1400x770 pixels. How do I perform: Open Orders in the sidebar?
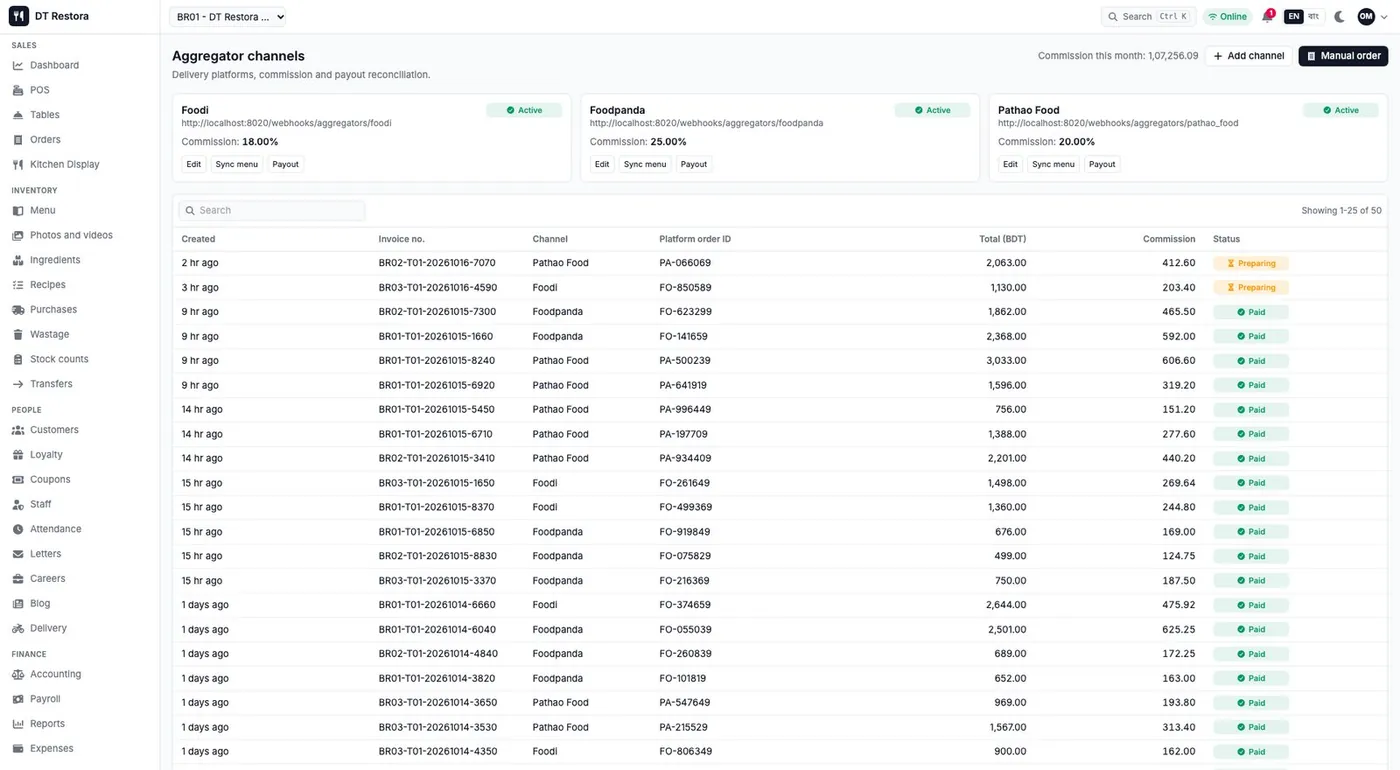[45, 140]
